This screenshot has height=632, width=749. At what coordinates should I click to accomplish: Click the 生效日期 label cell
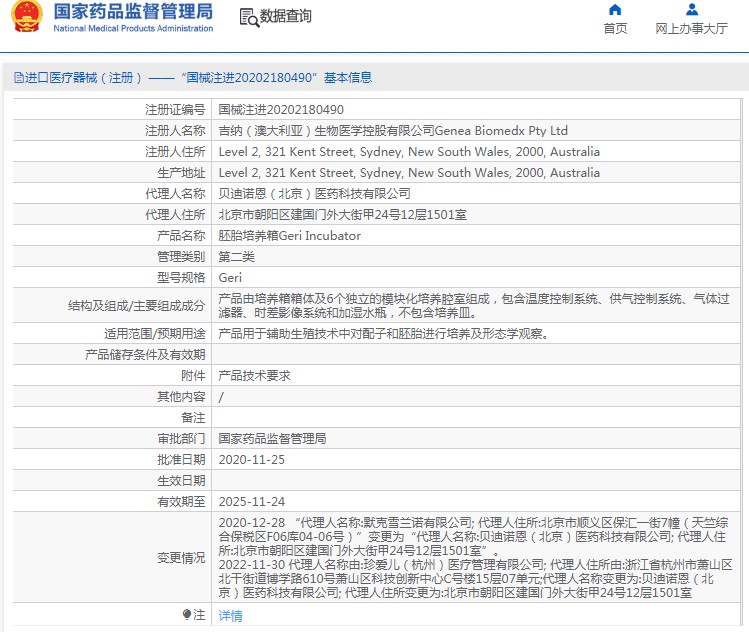[112, 481]
